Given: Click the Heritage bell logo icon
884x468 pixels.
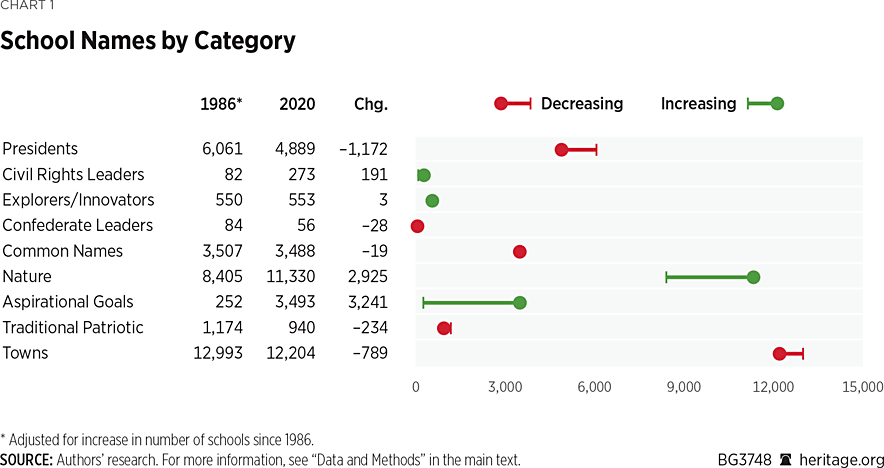Looking at the screenshot, I should 787,460.
